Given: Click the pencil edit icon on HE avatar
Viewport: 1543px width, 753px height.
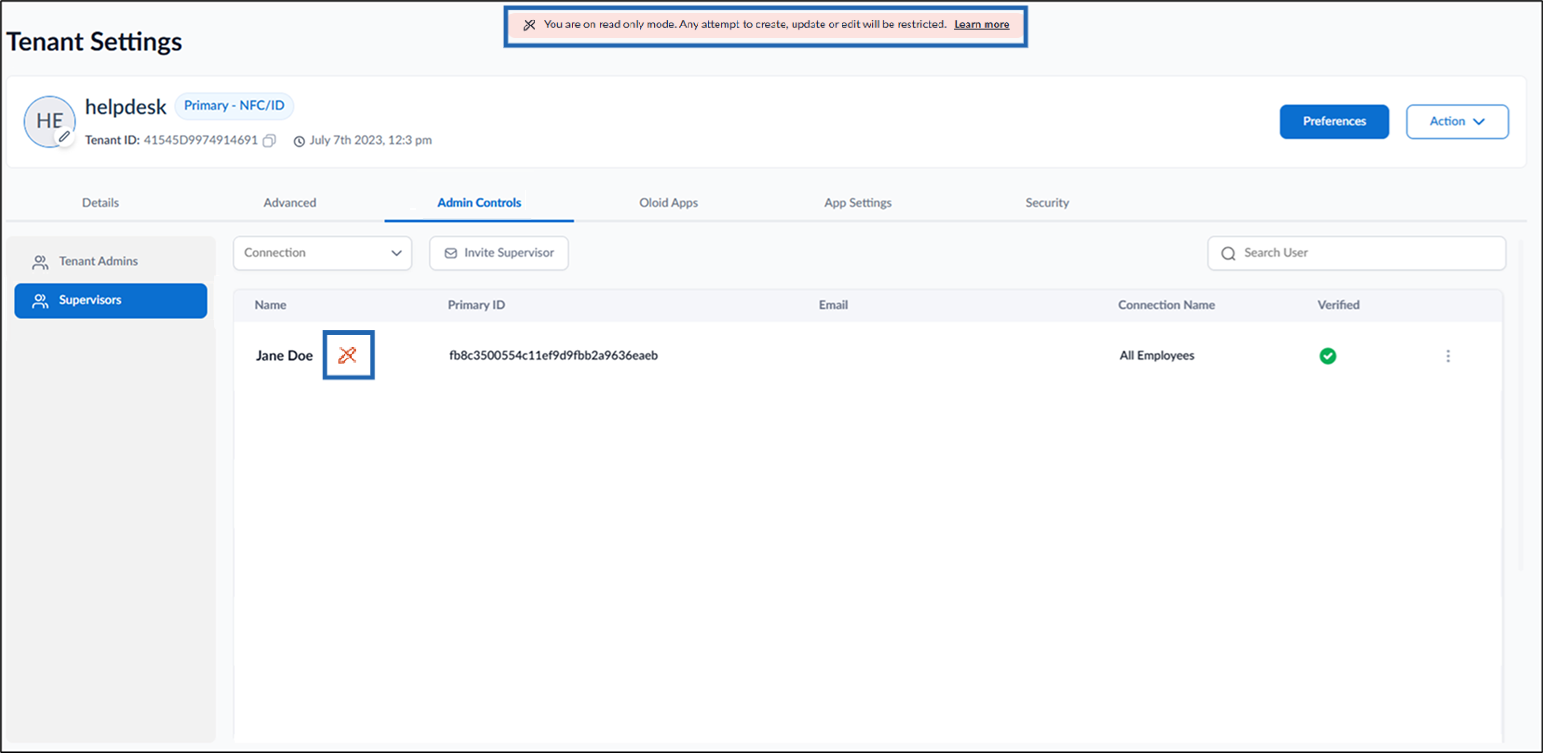Looking at the screenshot, I should (65, 137).
